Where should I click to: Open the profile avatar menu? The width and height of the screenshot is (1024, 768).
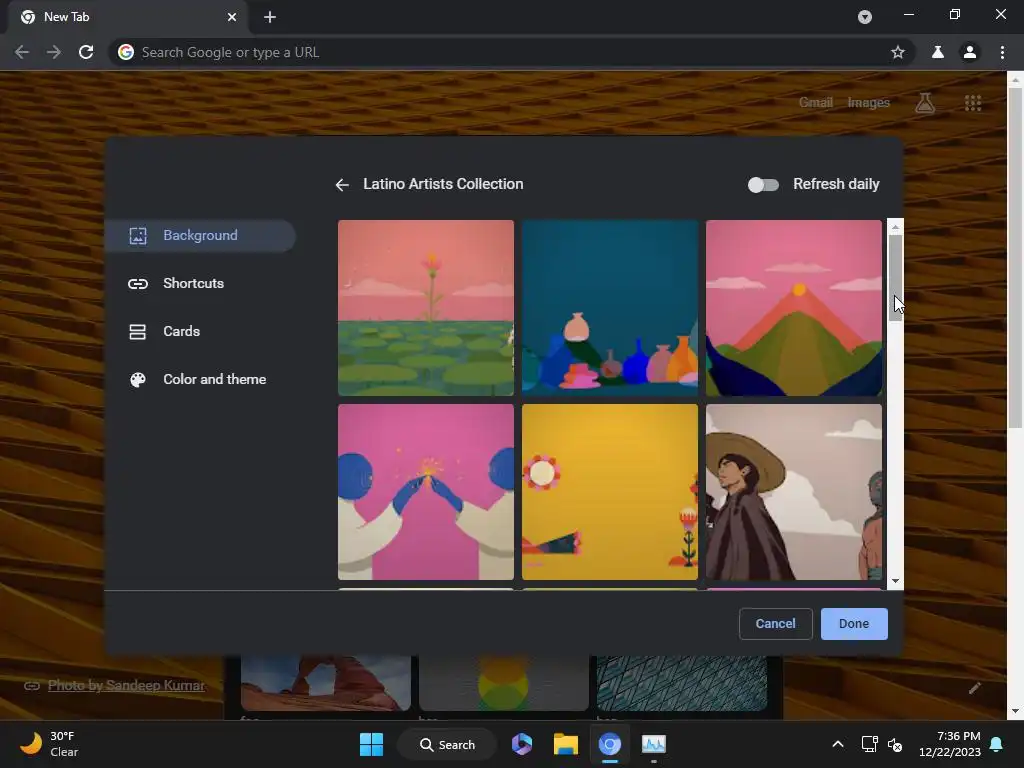pyautogui.click(x=970, y=52)
